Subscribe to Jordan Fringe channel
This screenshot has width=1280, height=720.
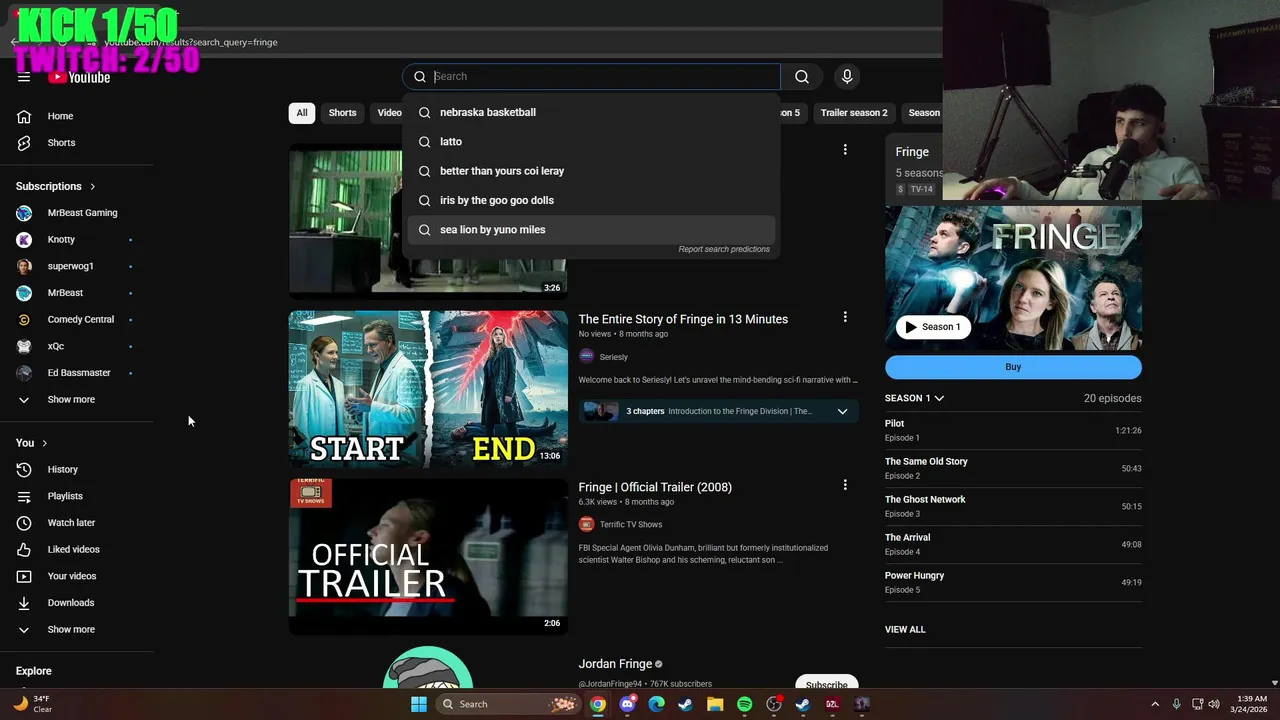tap(827, 685)
